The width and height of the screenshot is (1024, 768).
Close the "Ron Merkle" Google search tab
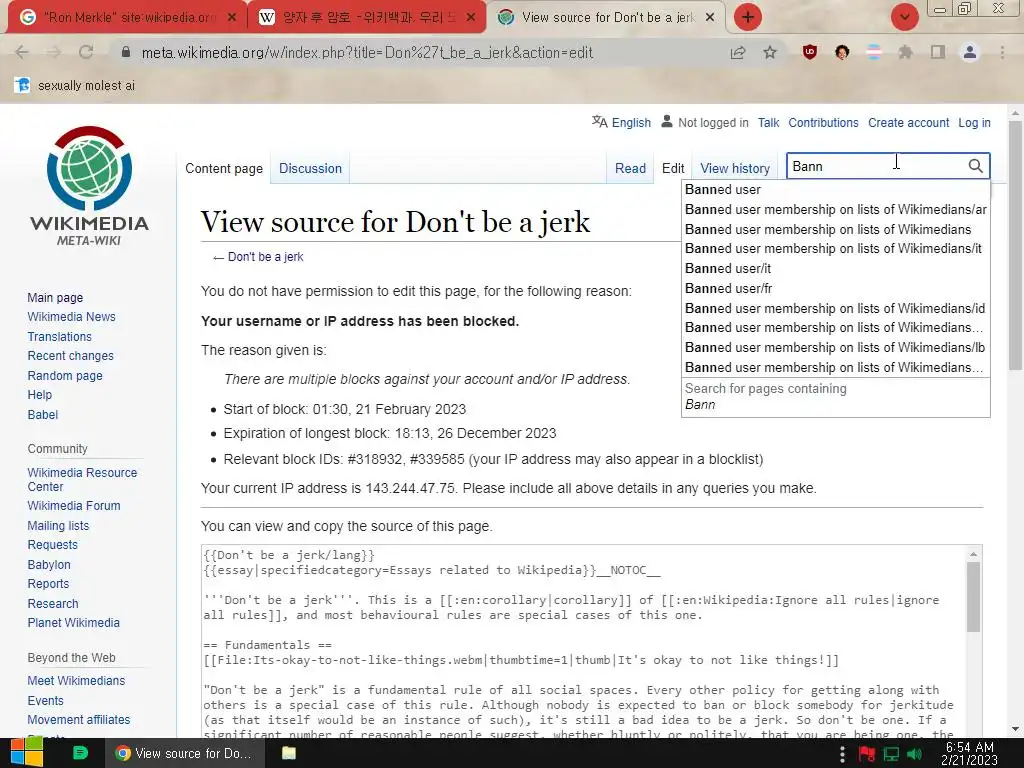click(231, 18)
